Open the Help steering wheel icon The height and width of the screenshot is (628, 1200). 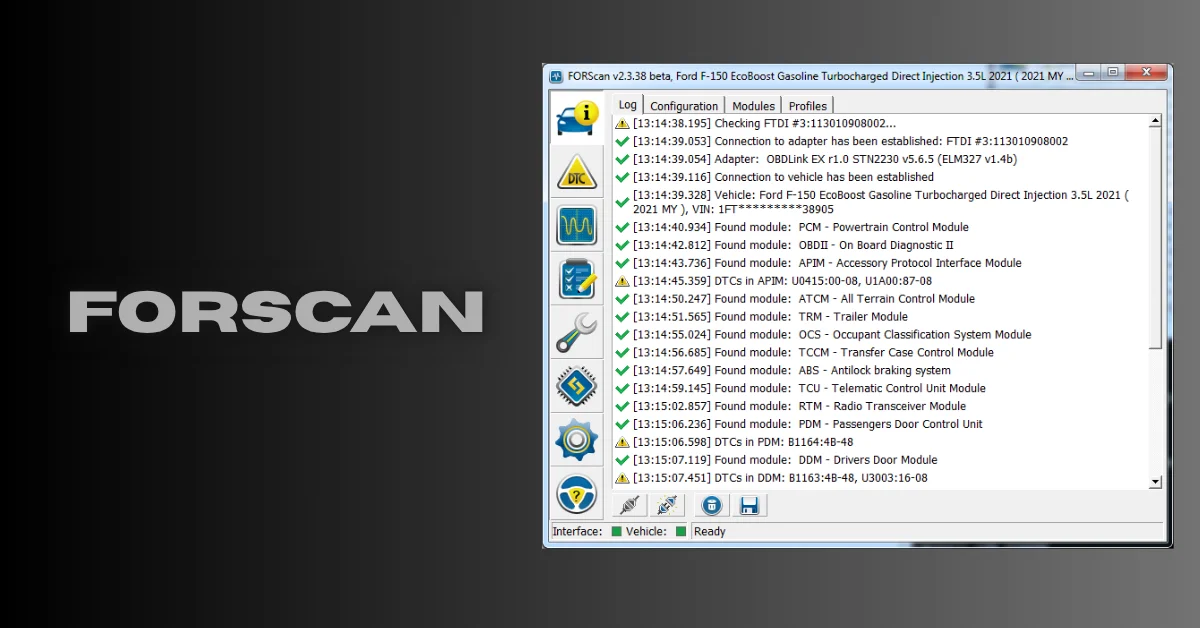[577, 494]
